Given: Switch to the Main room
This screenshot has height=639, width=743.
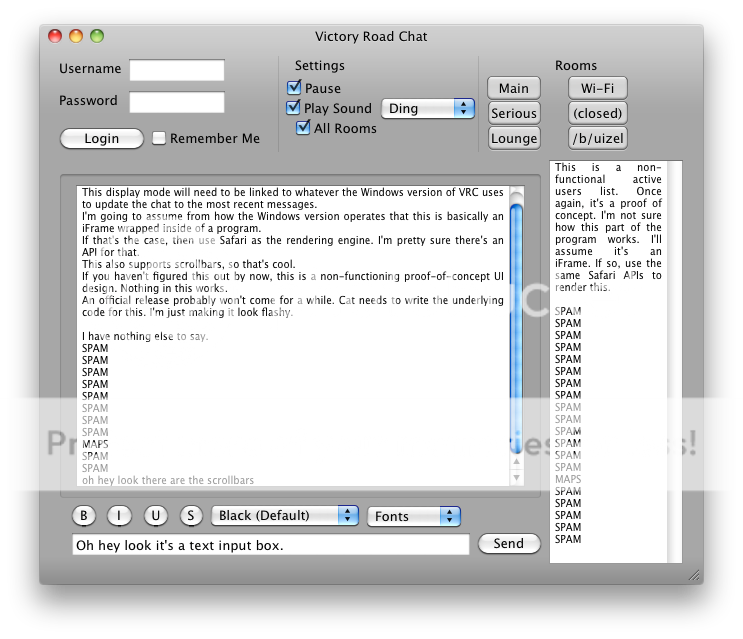Looking at the screenshot, I should click(514, 88).
